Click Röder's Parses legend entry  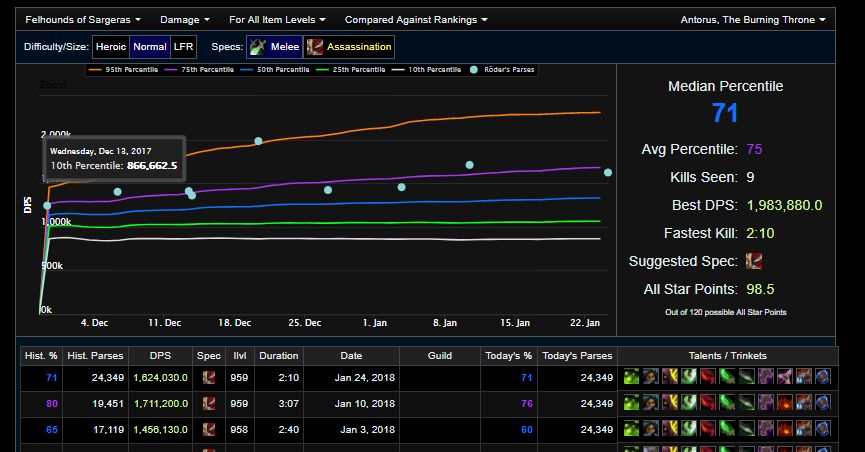pos(506,70)
